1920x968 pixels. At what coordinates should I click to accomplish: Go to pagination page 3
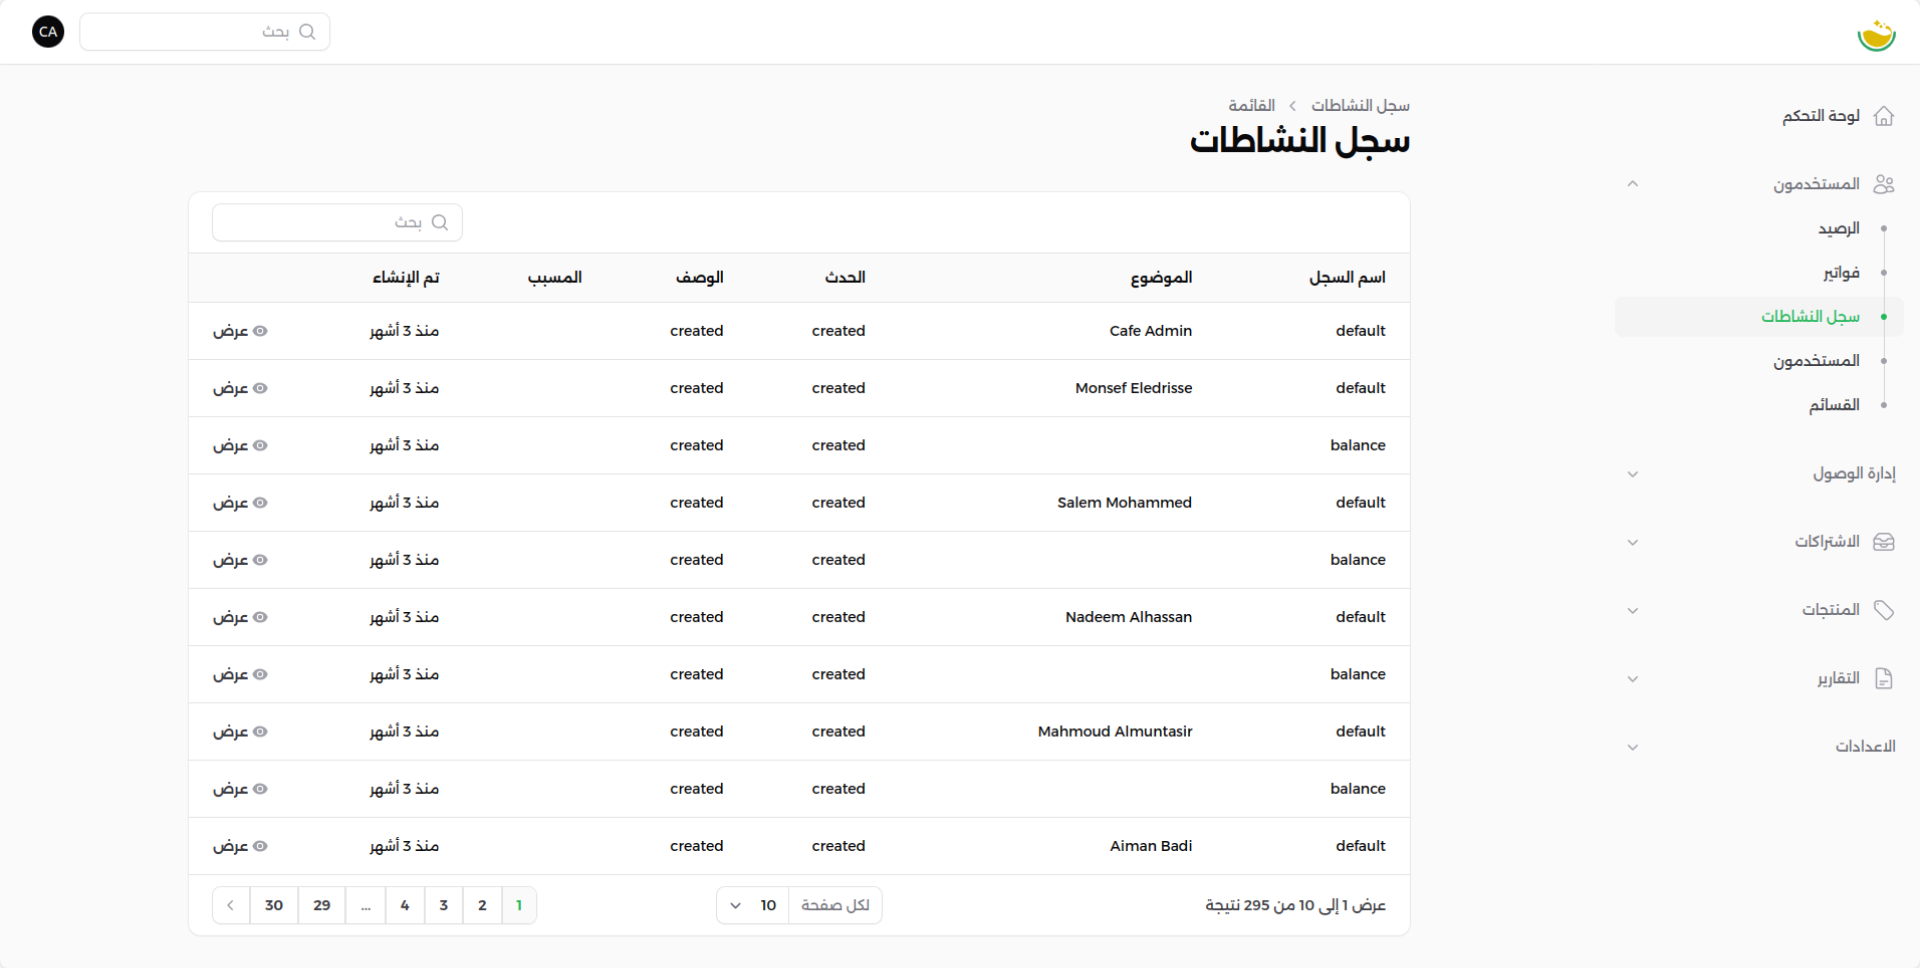click(x=443, y=905)
